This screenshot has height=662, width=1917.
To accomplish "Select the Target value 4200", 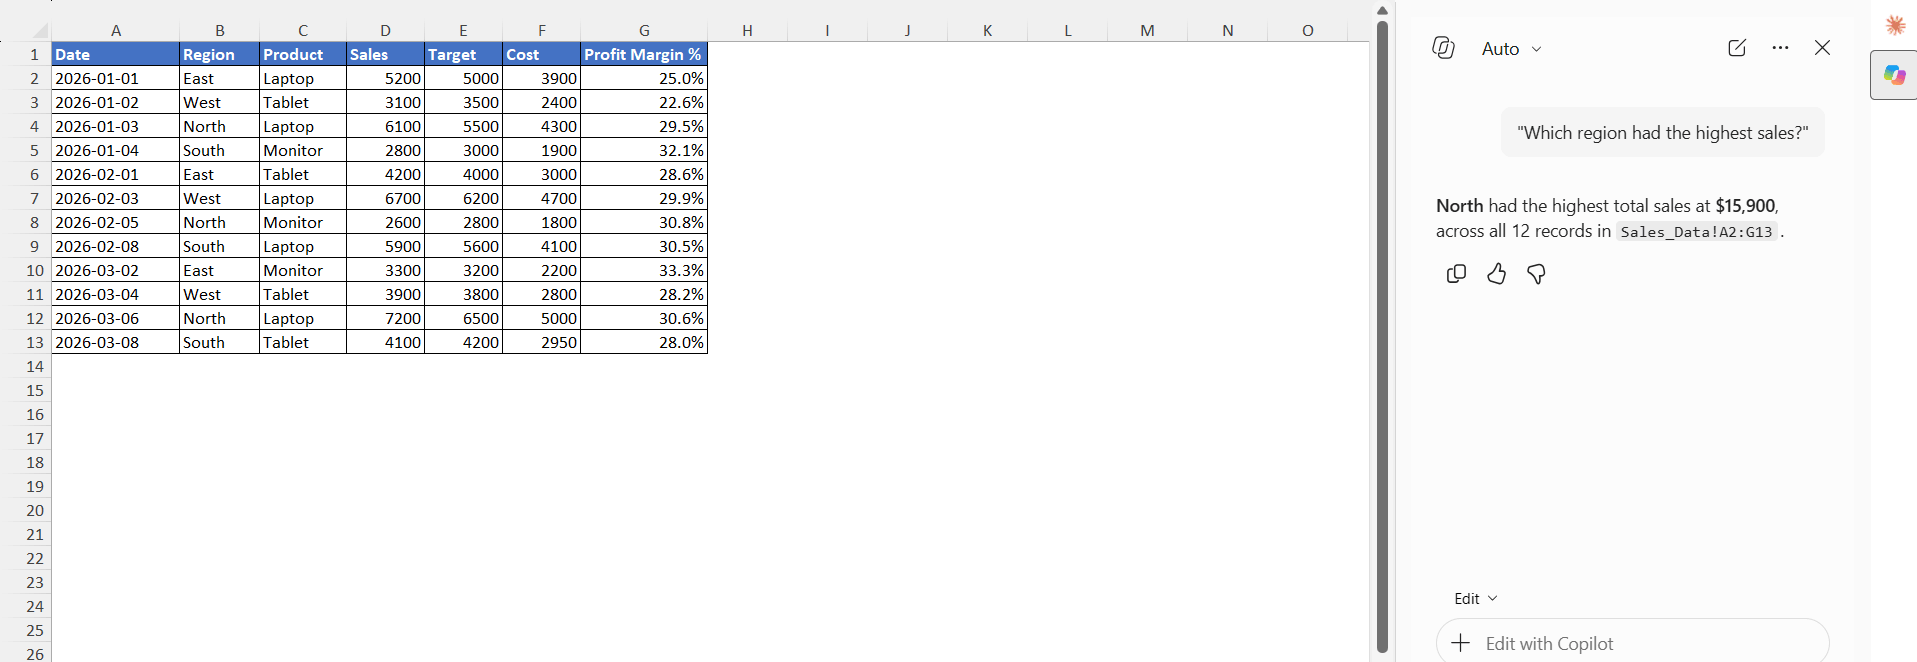I will click(x=463, y=342).
